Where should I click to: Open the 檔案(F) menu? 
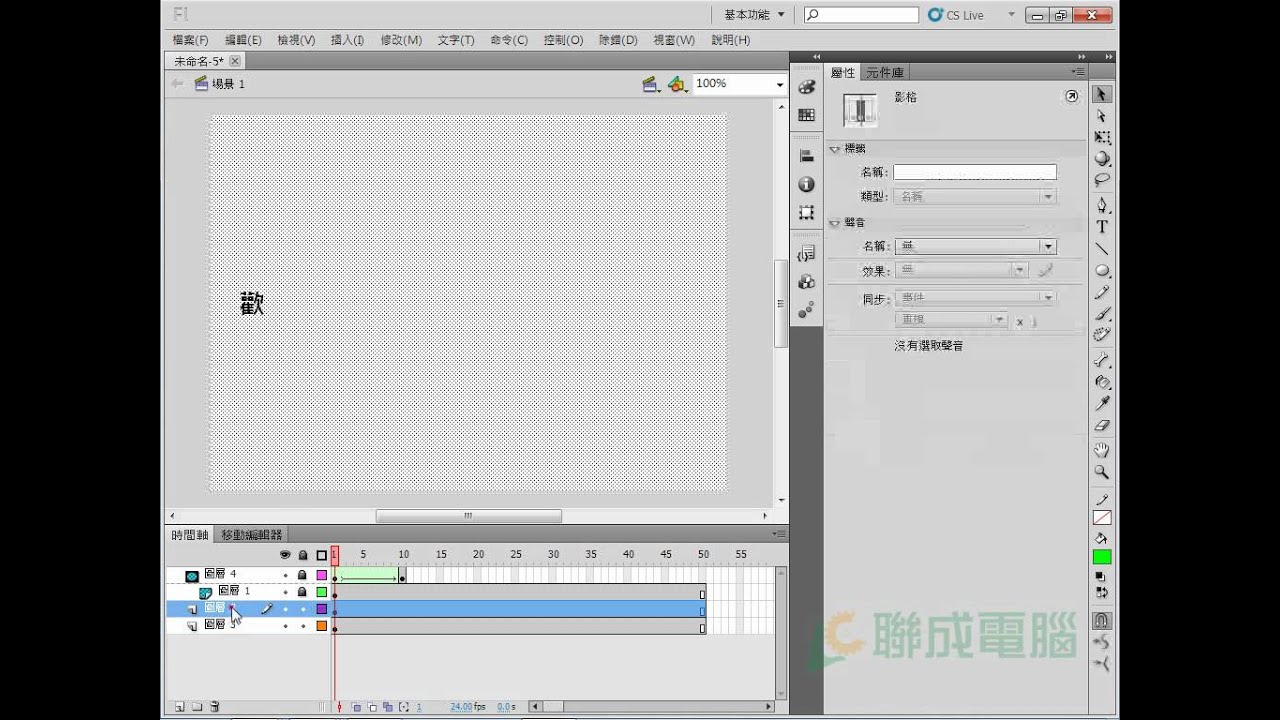click(190, 40)
